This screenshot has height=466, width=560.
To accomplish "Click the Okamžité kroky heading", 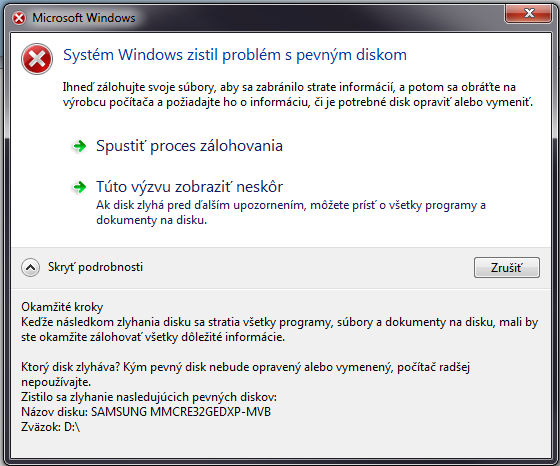I will (x=62, y=307).
